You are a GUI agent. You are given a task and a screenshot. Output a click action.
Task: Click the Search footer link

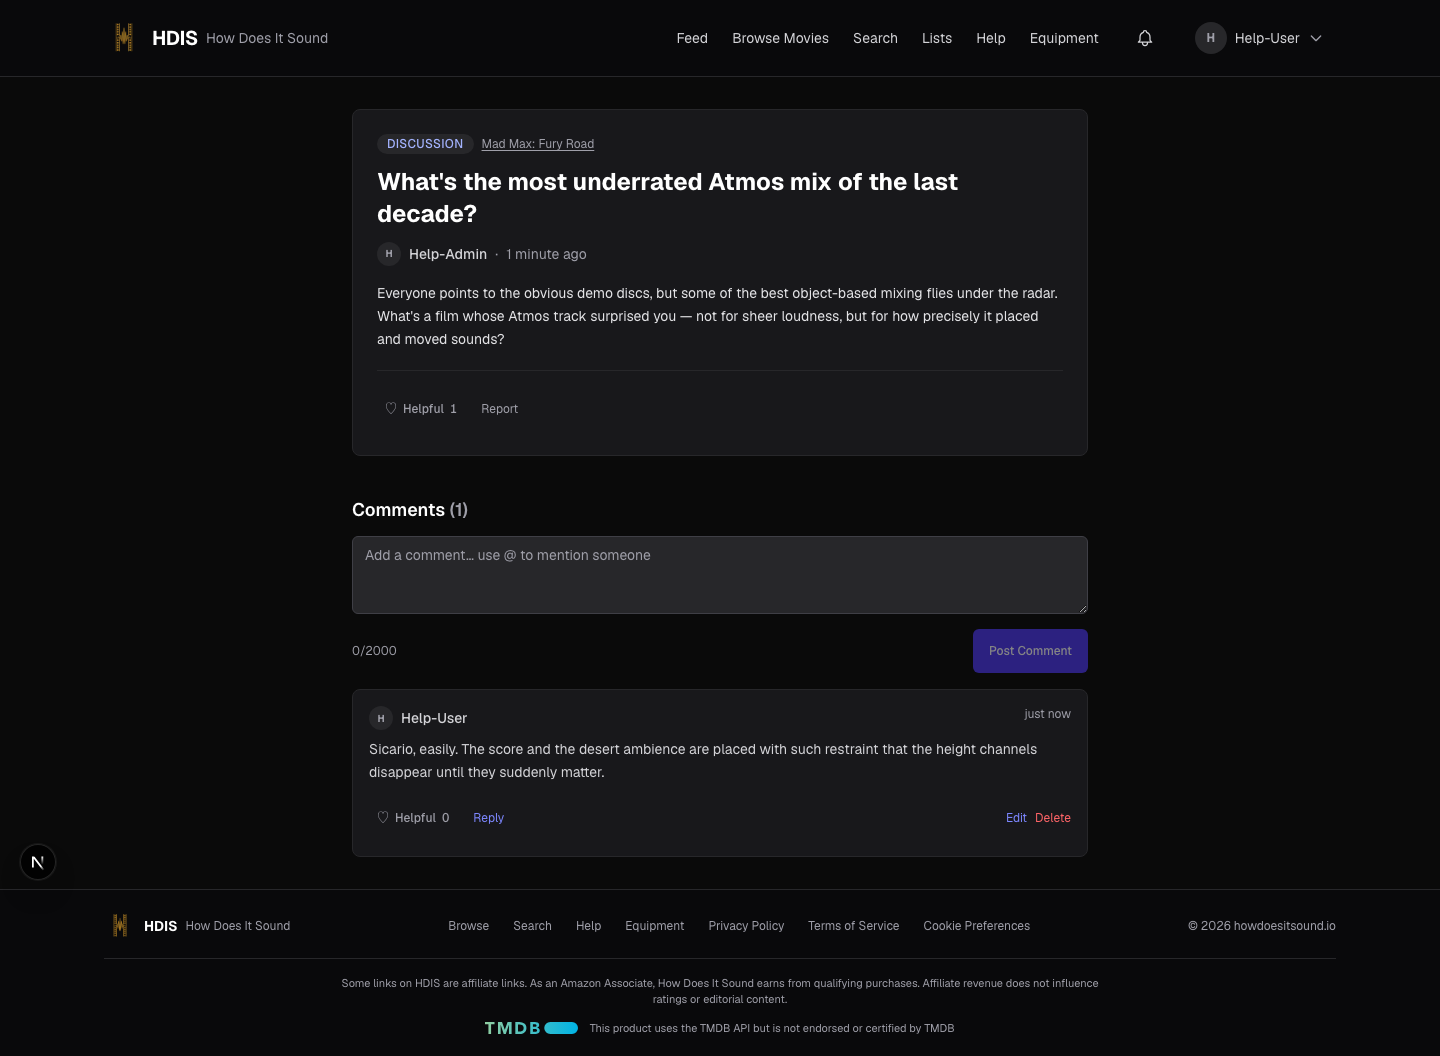pyautogui.click(x=532, y=926)
